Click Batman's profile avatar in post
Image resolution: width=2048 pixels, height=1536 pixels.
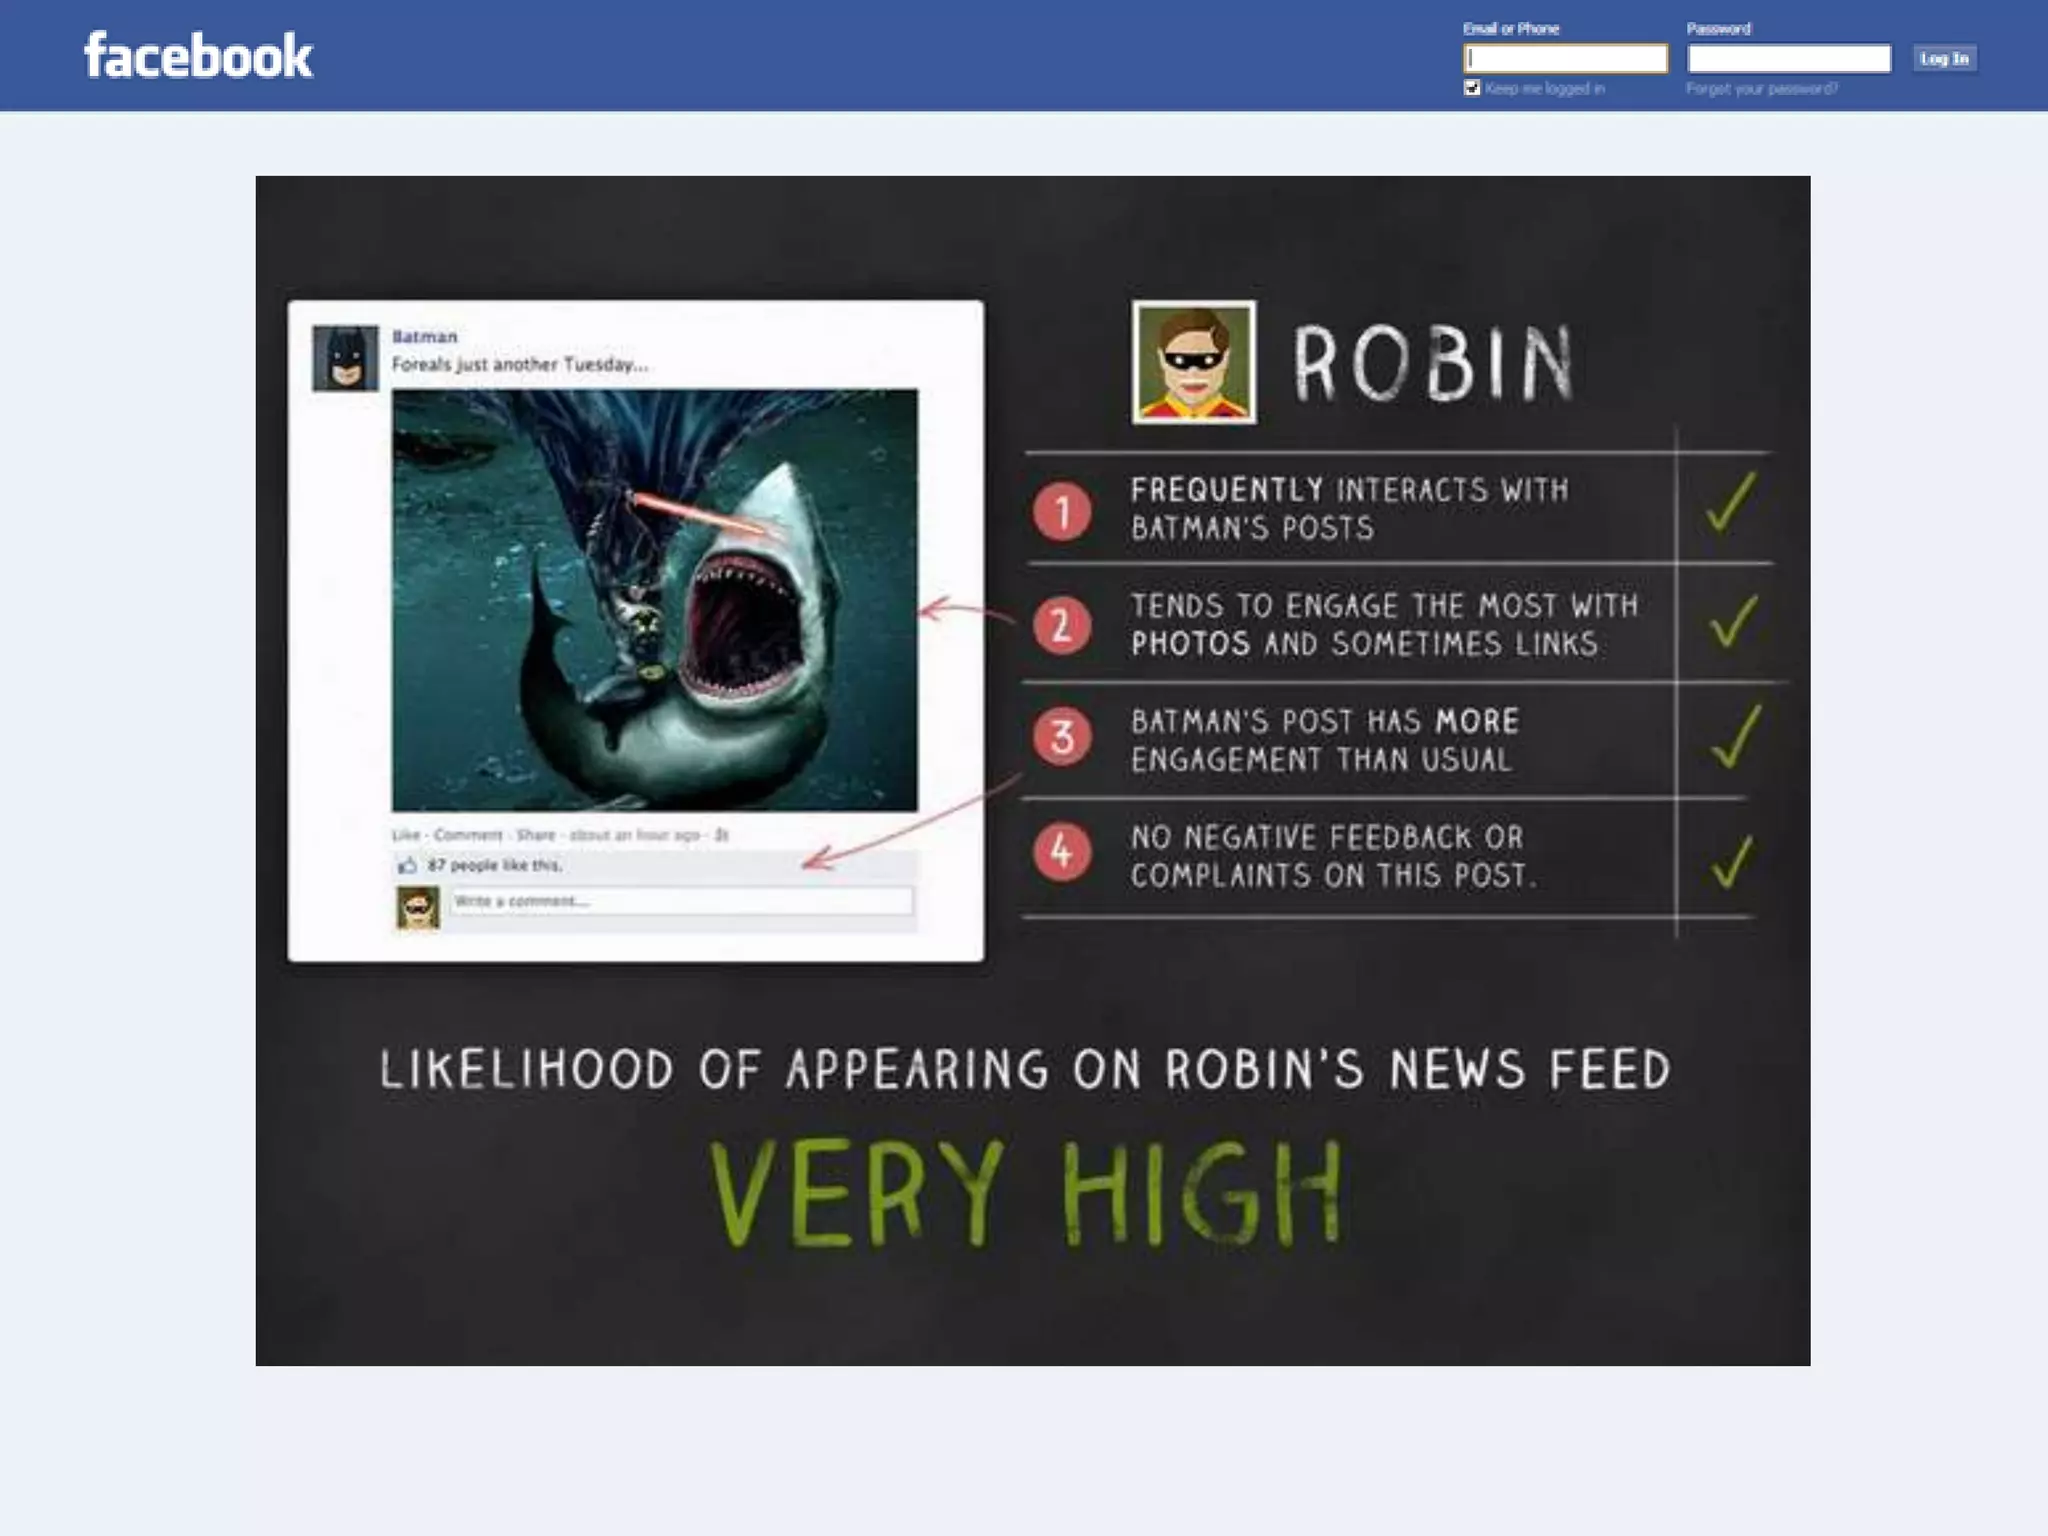coord(345,358)
